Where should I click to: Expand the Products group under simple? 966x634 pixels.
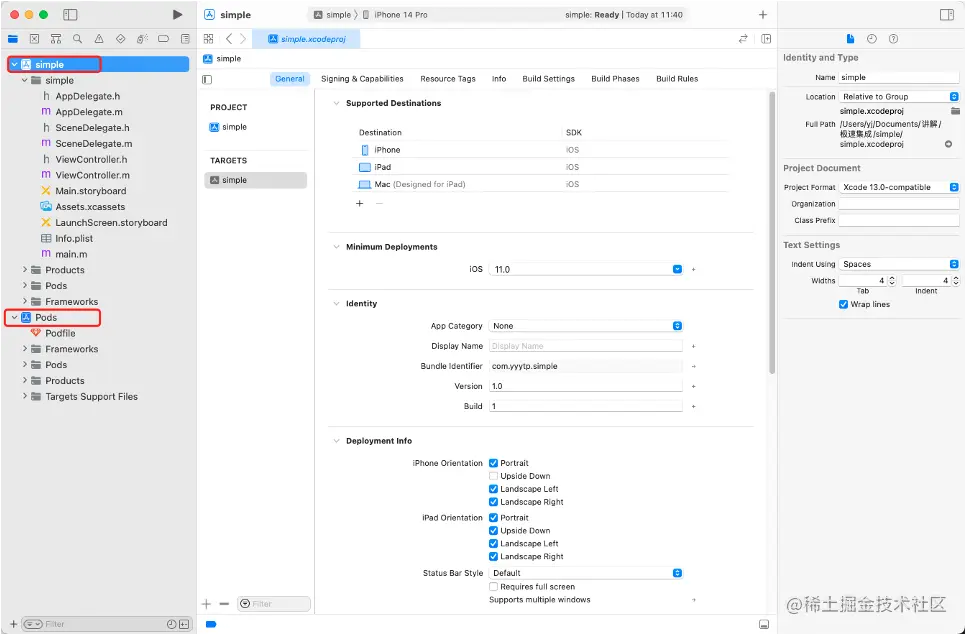[x=25, y=270]
